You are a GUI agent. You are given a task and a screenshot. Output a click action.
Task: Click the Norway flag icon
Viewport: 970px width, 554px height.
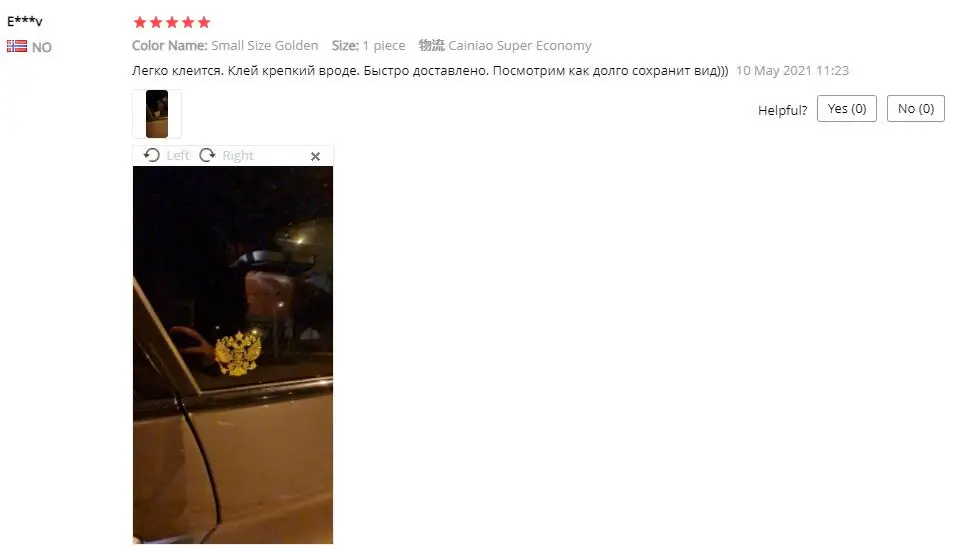(17, 46)
